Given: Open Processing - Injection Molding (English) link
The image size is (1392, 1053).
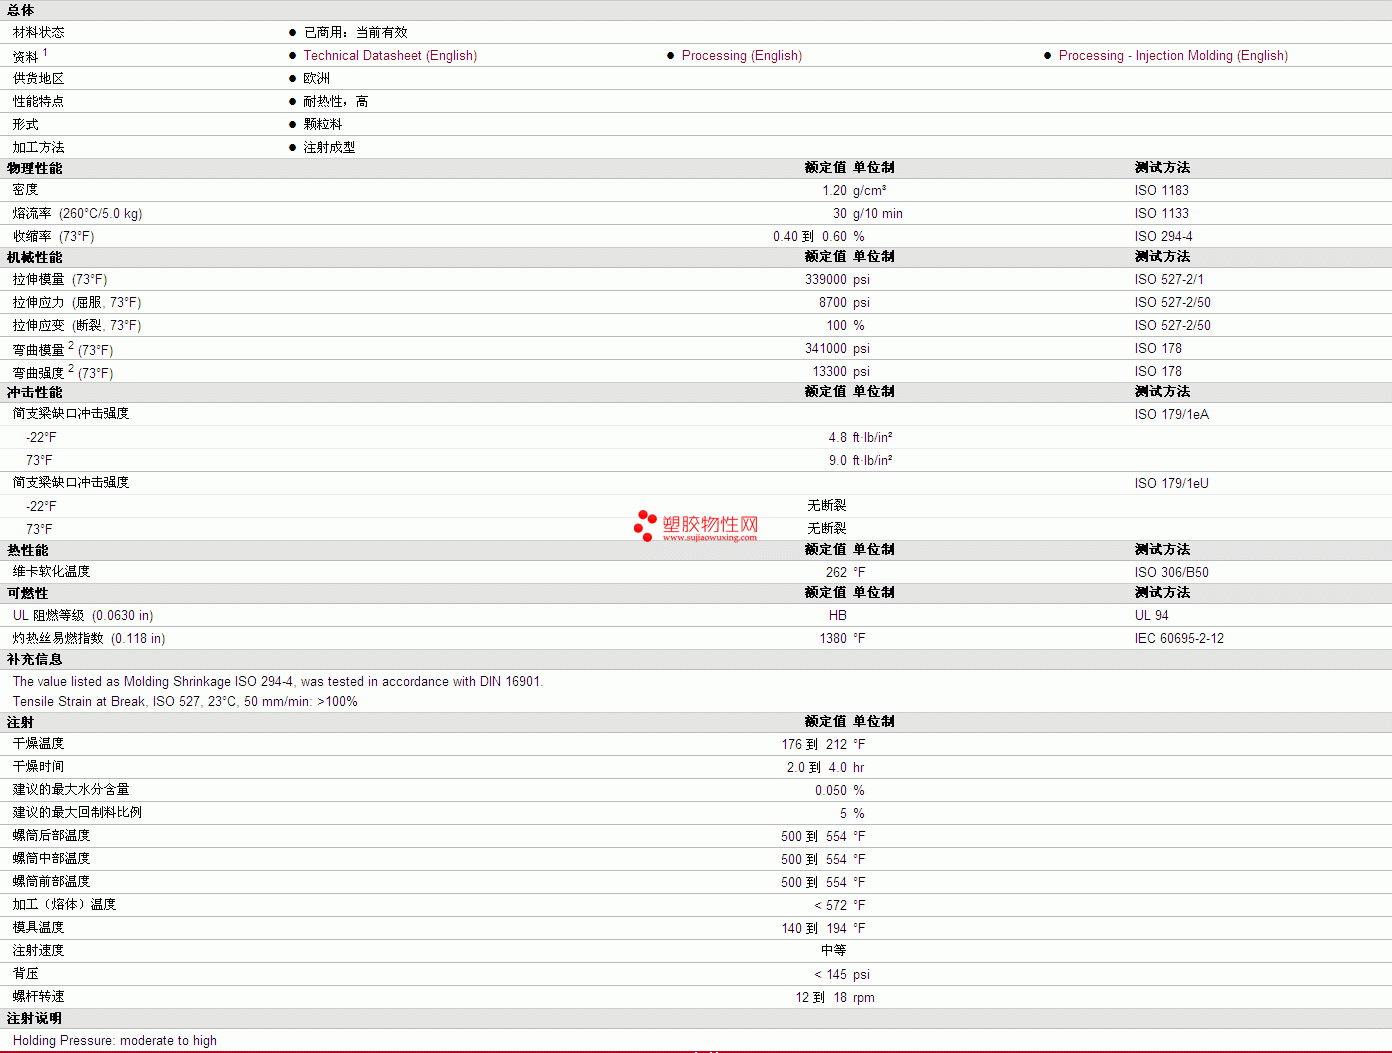Looking at the screenshot, I should point(1172,56).
